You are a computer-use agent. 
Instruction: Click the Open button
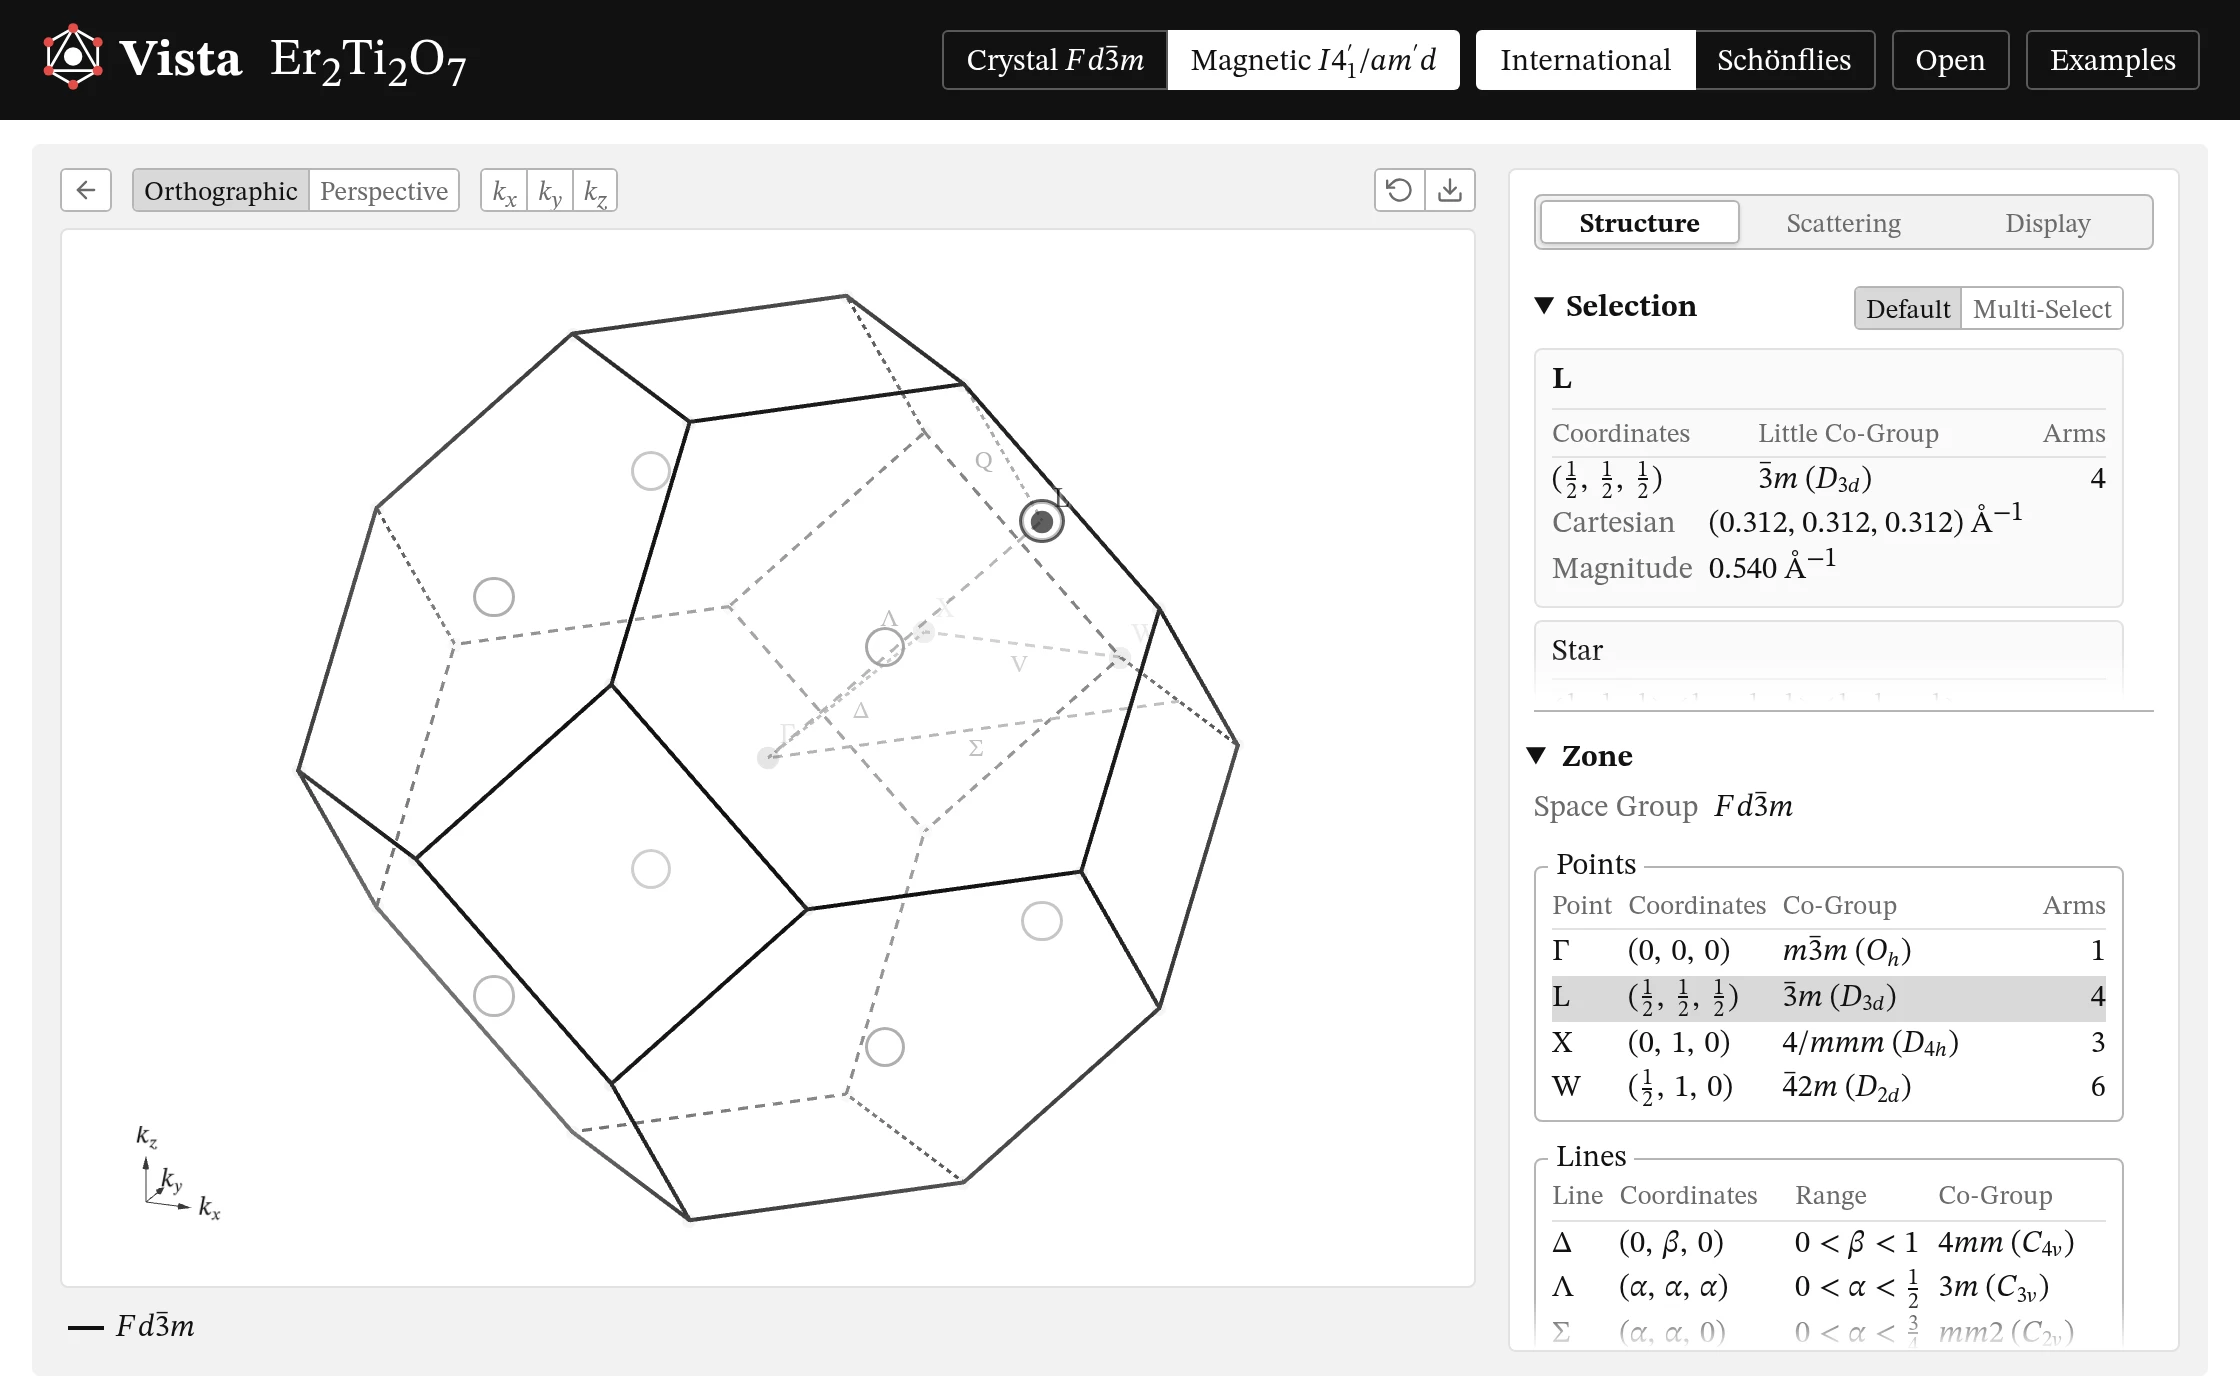pos(1950,60)
